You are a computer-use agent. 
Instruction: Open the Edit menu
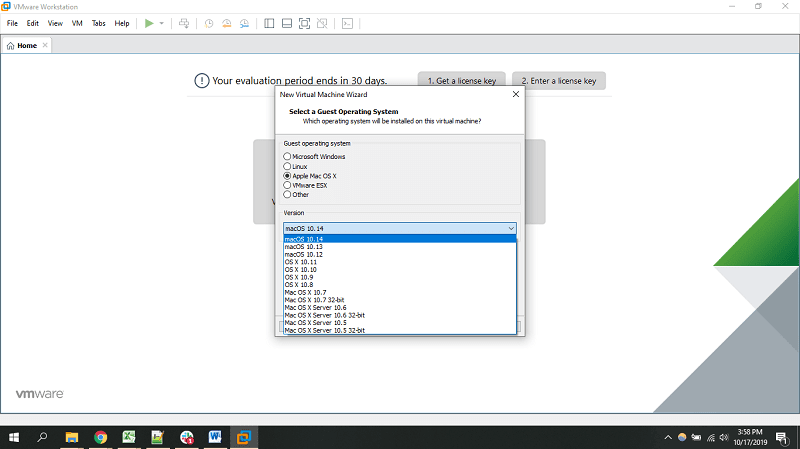33,23
